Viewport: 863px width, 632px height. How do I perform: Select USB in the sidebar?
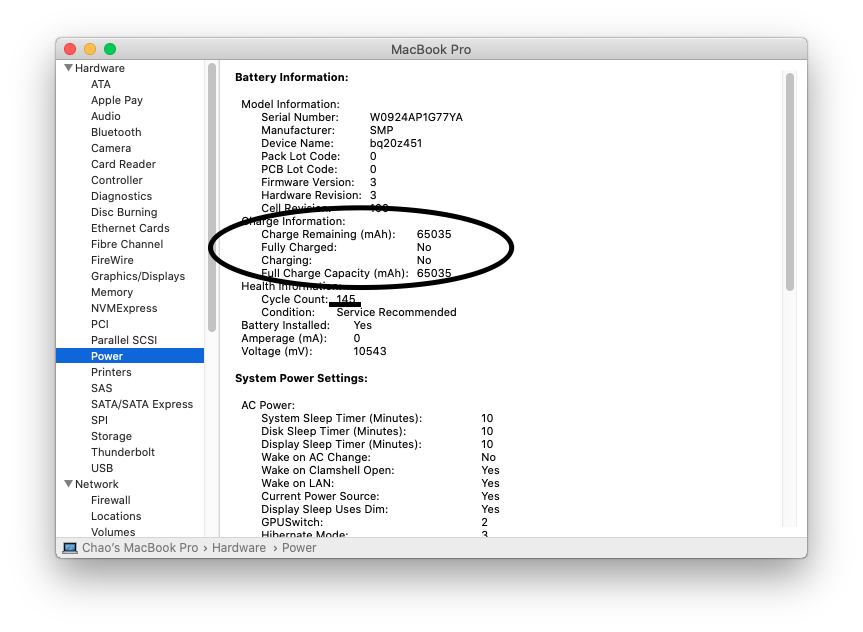coord(102,467)
